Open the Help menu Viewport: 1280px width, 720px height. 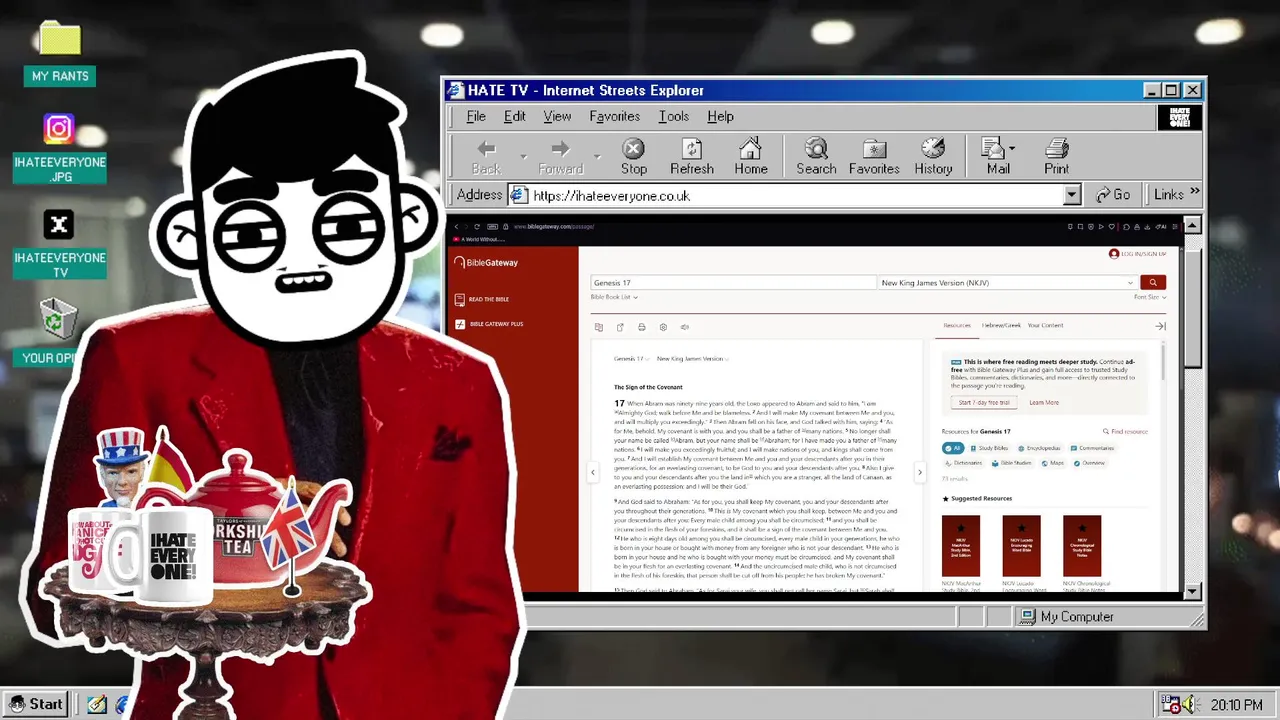point(720,117)
